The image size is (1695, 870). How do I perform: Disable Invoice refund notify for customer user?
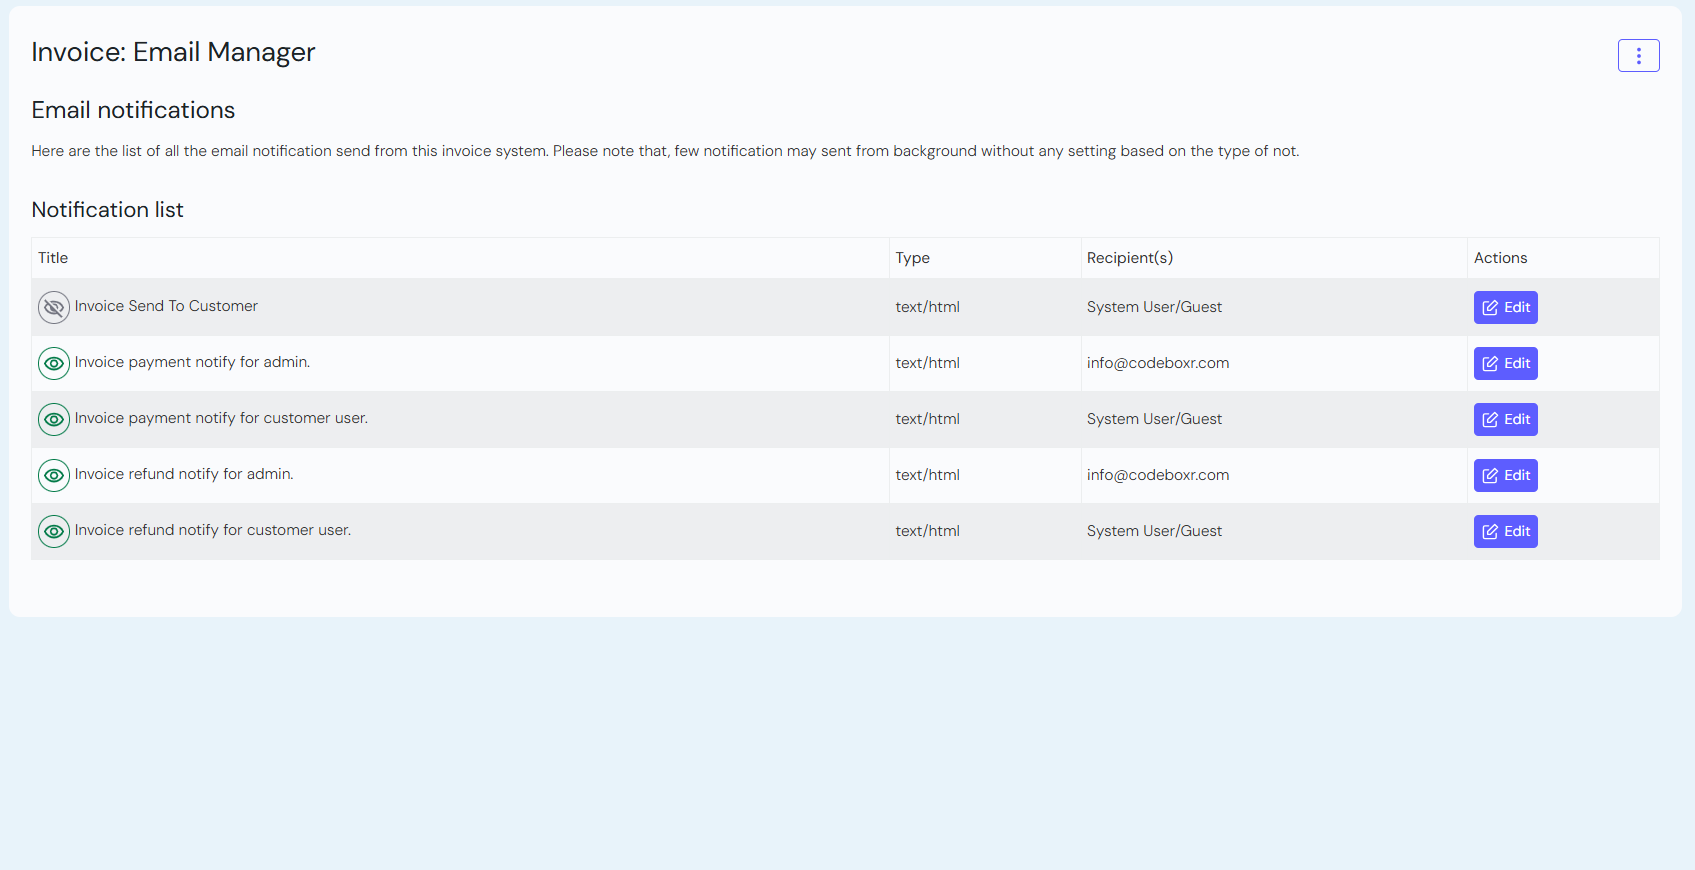tap(54, 531)
